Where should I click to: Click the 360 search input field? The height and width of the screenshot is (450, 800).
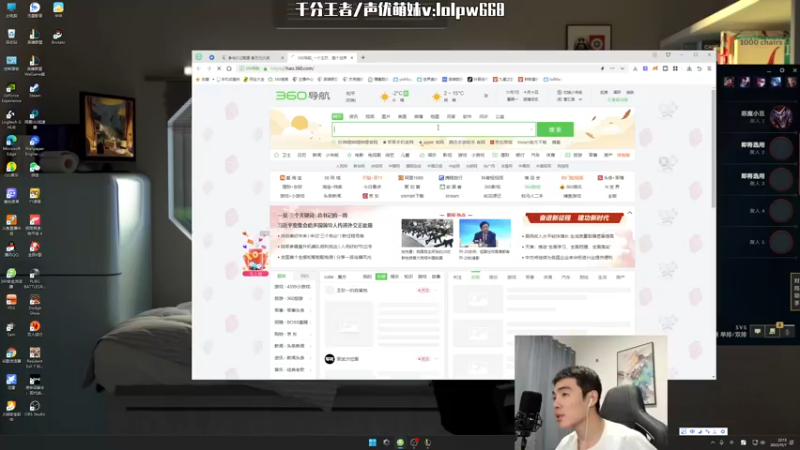[x=434, y=130]
